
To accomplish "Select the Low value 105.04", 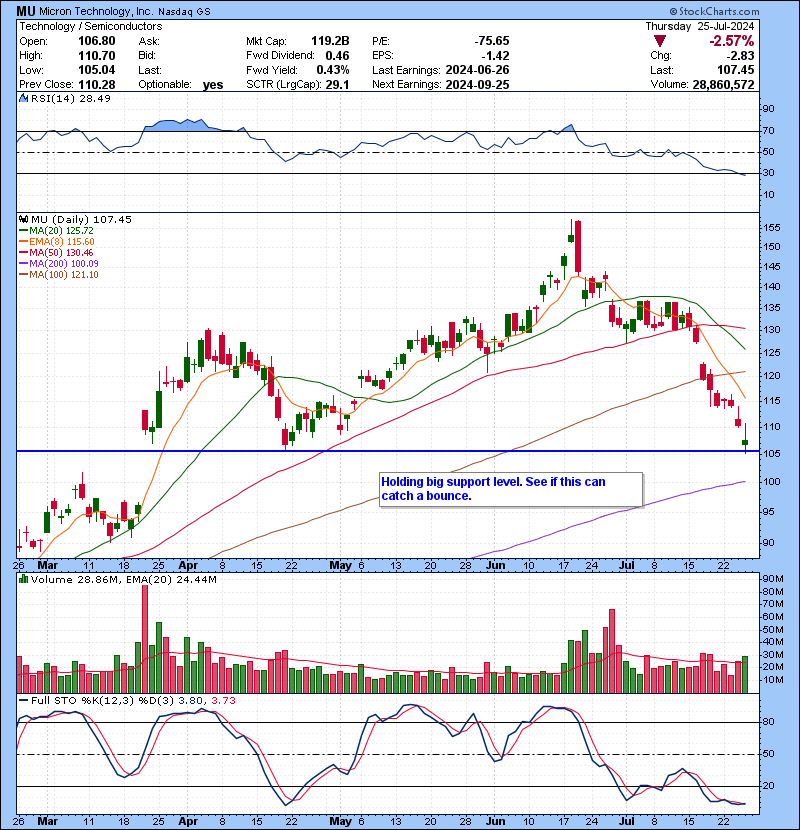I will (96, 70).
